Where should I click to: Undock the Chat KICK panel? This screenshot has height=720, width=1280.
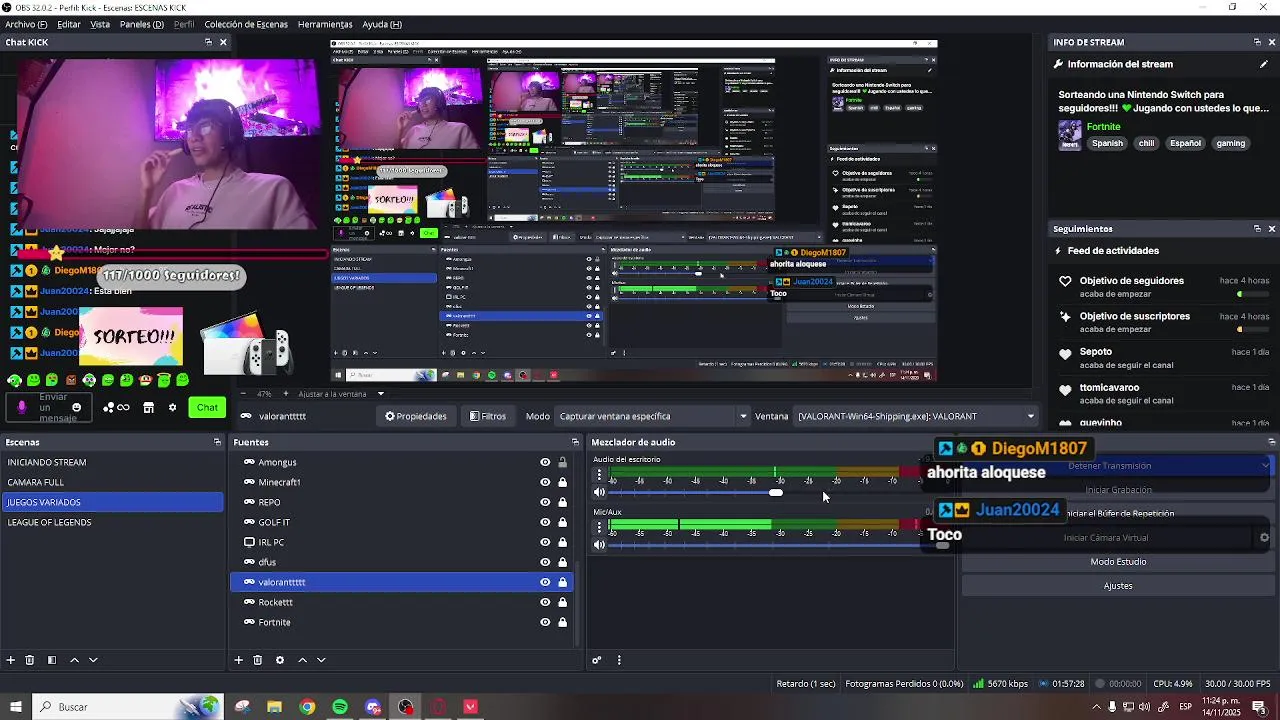coord(208,42)
